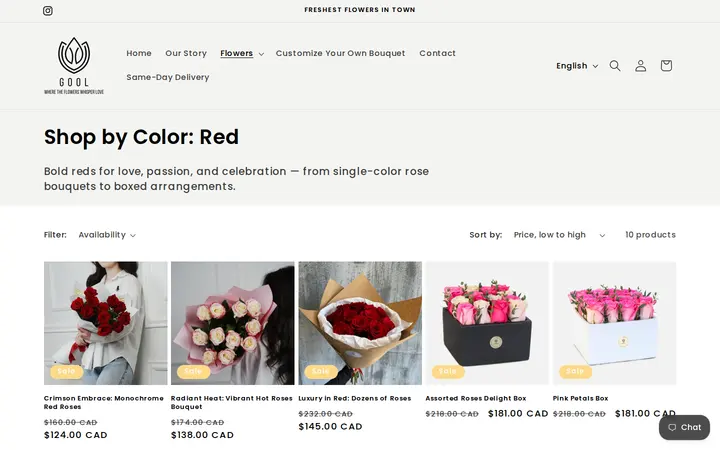This screenshot has height=450, width=720.
Task: Click Shop by Color: Red heading
Action: point(141,137)
